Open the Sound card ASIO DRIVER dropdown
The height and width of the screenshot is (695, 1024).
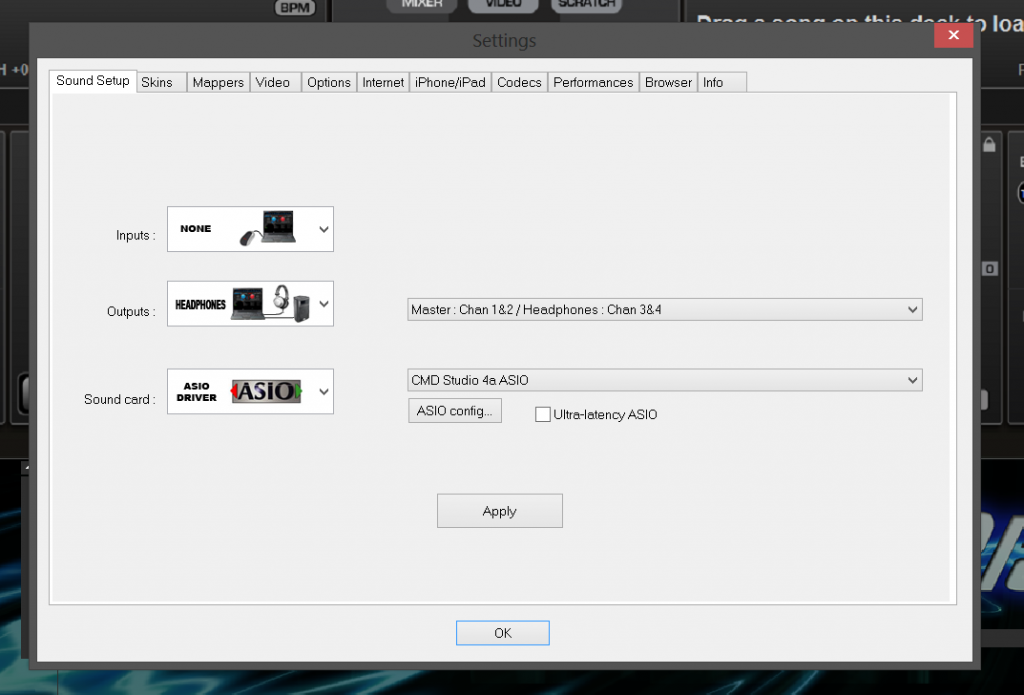250,391
